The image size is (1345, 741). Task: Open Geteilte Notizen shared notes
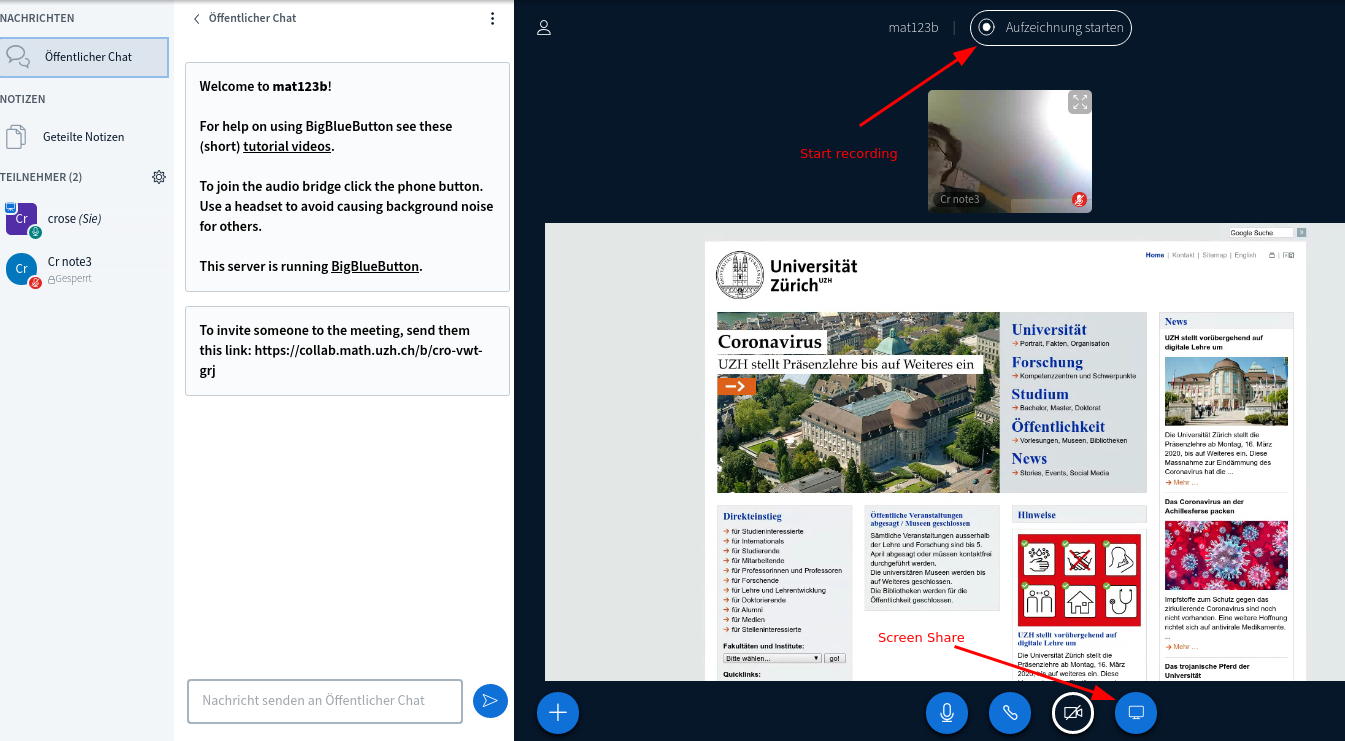click(x=84, y=137)
